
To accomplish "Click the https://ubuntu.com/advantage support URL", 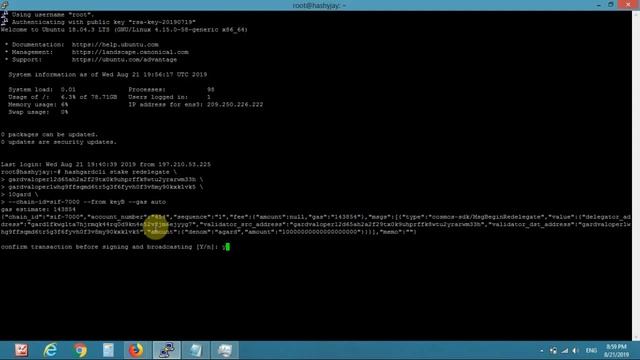I will click(x=124, y=60).
